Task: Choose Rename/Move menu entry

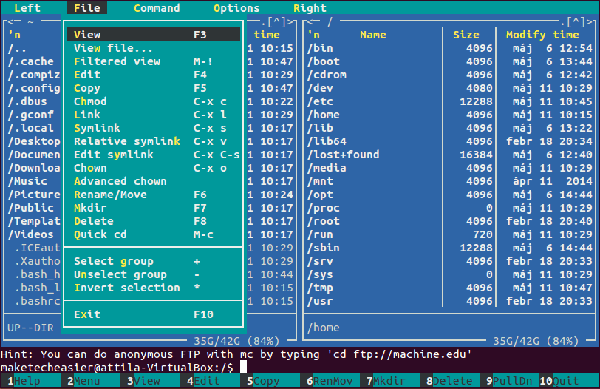Action: click(x=153, y=195)
